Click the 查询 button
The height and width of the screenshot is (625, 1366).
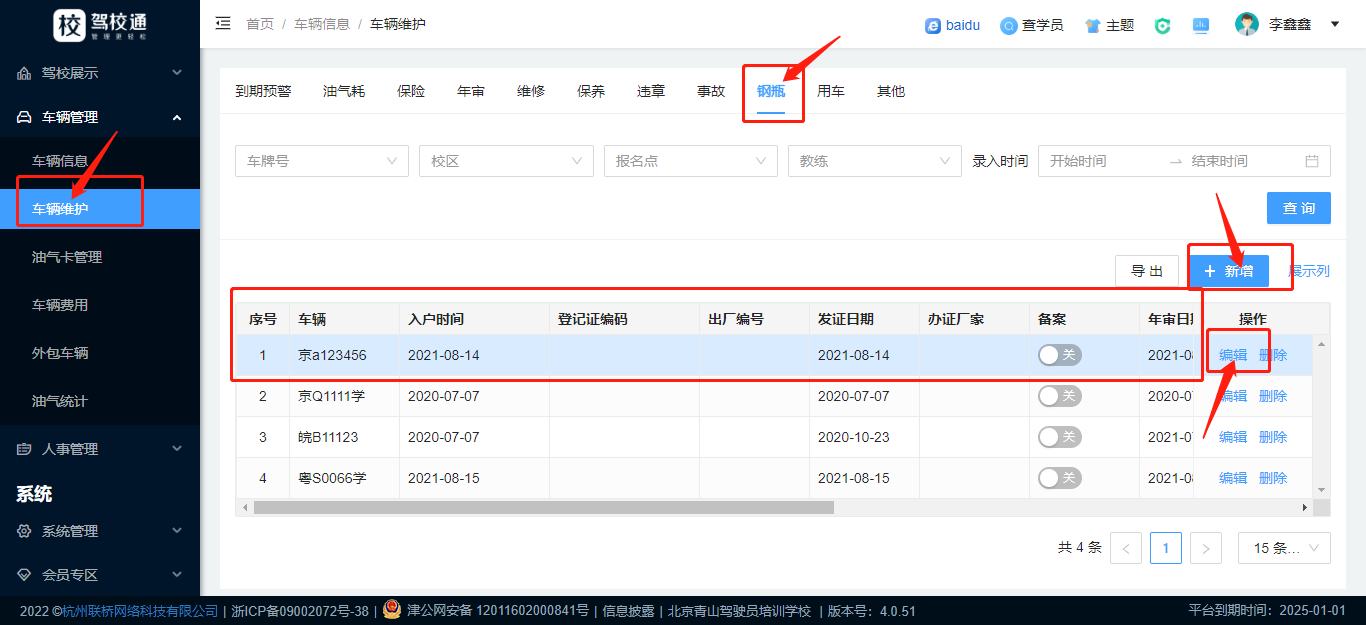tap(1299, 208)
